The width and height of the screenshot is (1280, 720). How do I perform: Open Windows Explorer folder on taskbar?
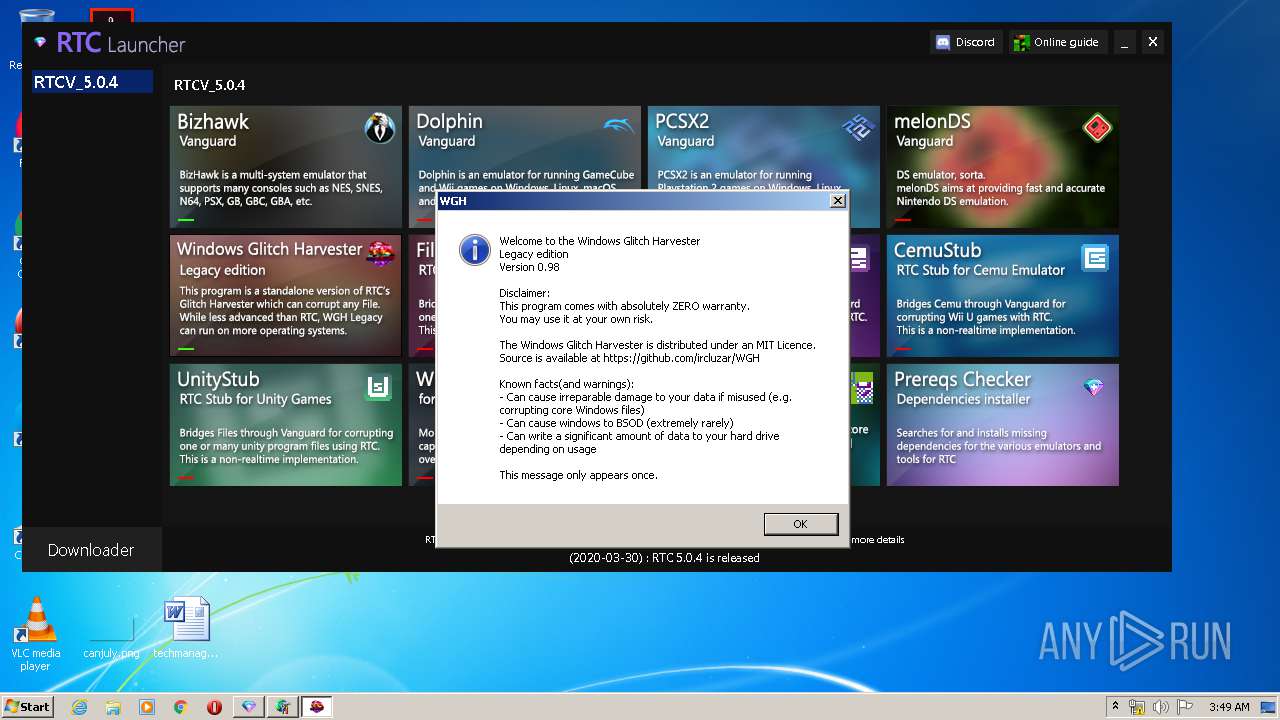click(x=113, y=707)
